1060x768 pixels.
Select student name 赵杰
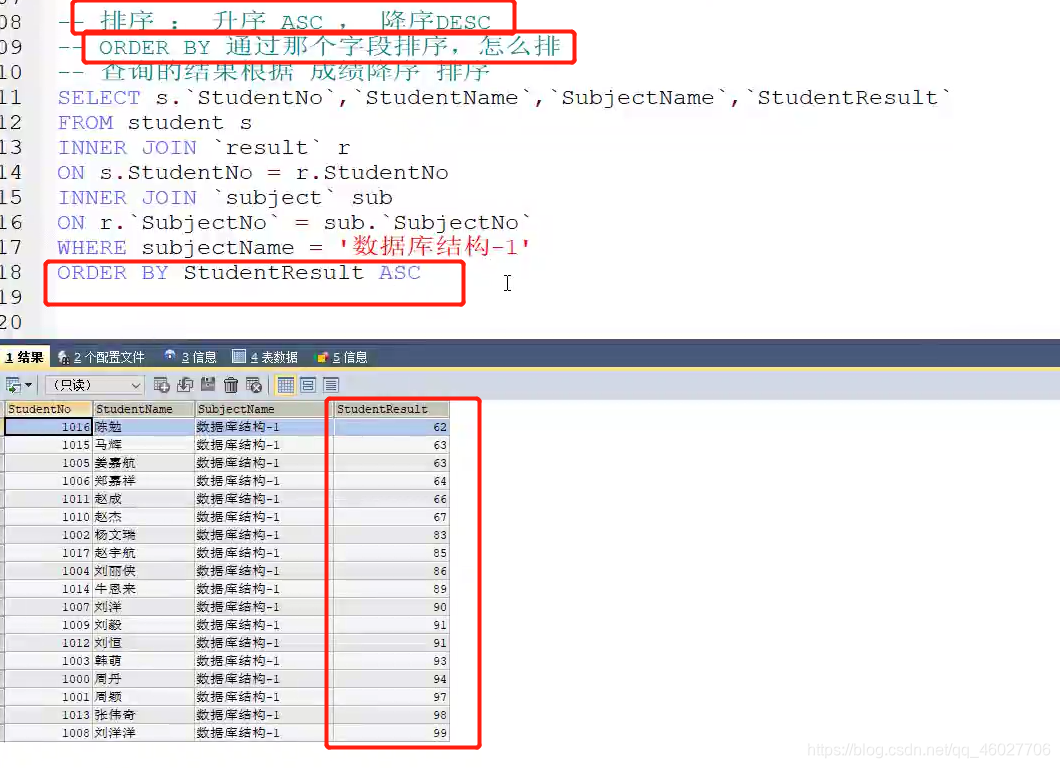pos(143,517)
